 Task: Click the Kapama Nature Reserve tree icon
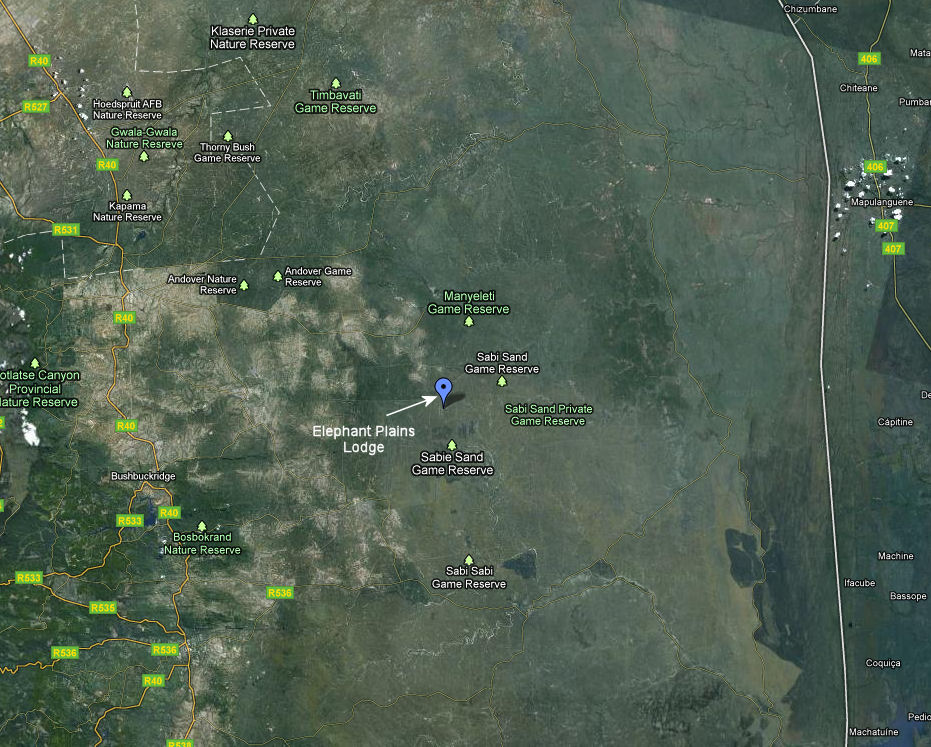[126, 195]
